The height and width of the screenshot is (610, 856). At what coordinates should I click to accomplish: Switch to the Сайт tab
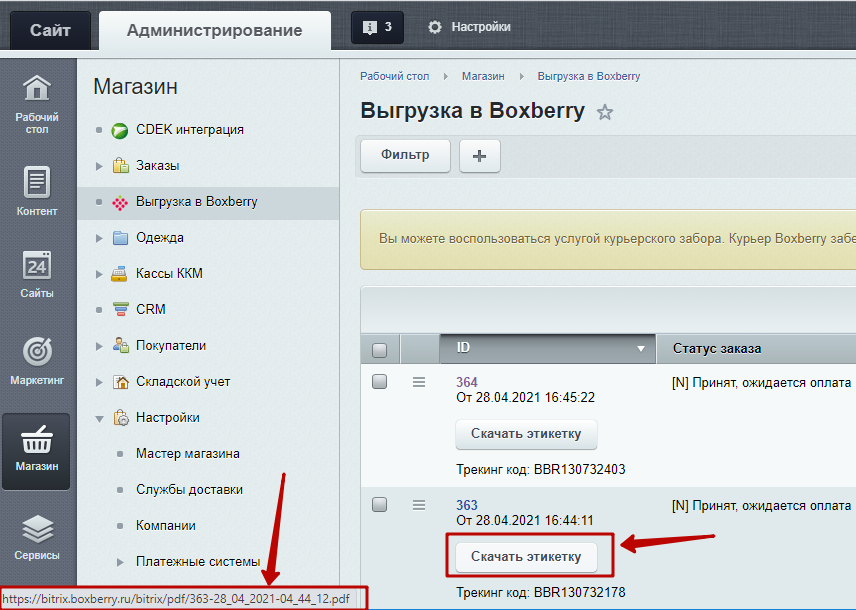[50, 30]
